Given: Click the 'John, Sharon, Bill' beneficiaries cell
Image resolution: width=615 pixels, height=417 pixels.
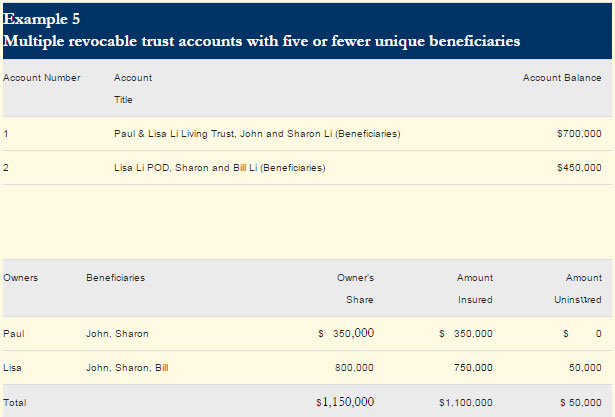Looking at the screenshot, I should pyautogui.click(x=127, y=368).
